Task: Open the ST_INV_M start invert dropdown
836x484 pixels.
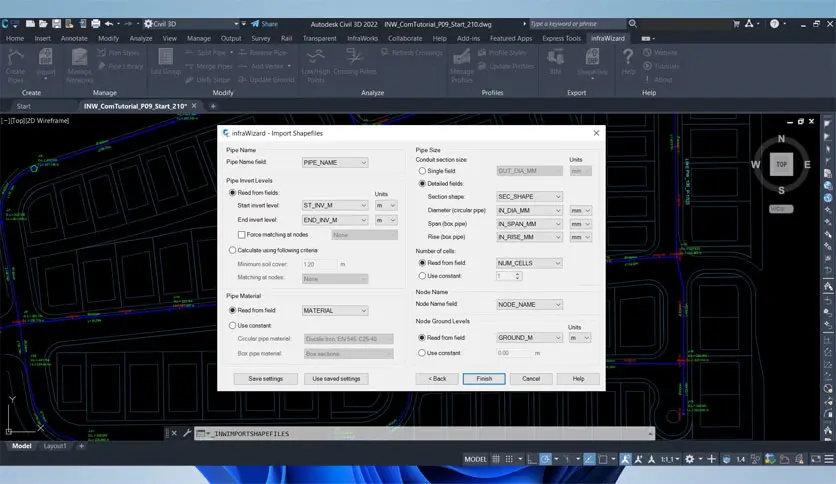Action: point(335,205)
